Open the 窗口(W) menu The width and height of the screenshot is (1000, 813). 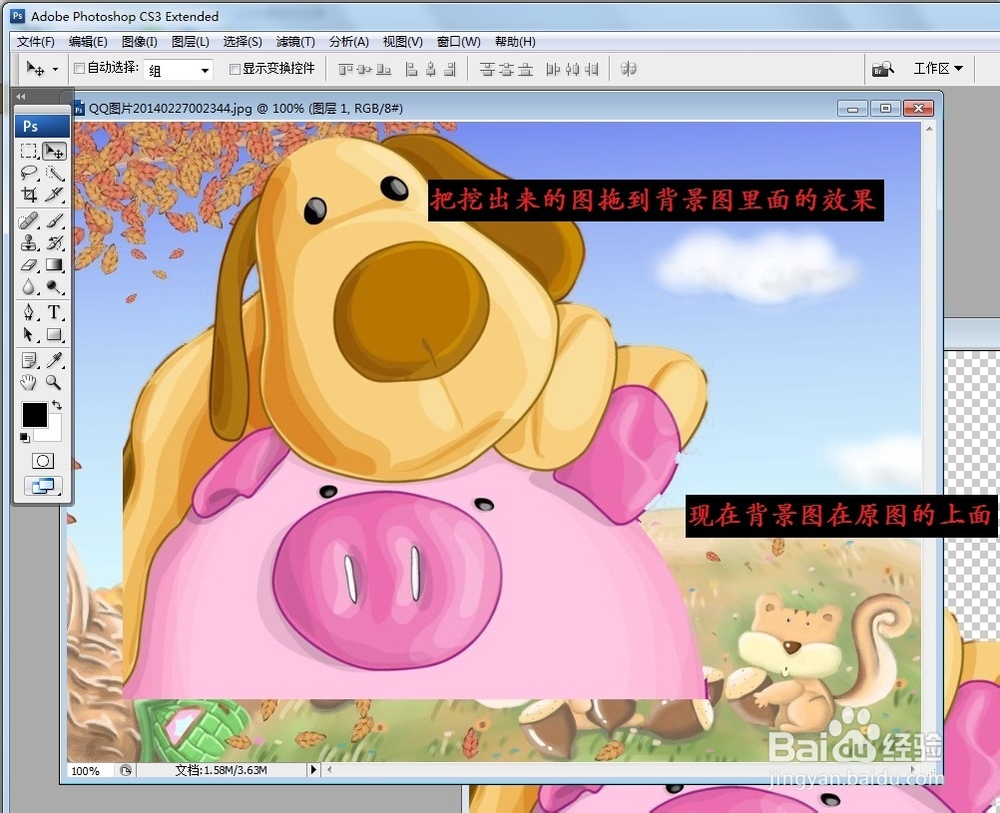point(459,41)
